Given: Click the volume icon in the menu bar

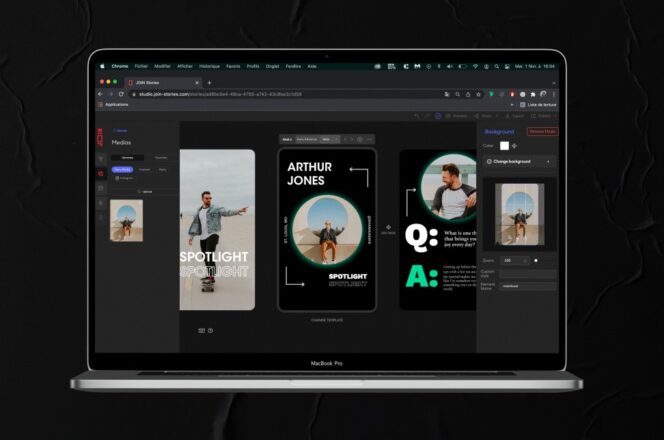Looking at the screenshot, I should 450,66.
